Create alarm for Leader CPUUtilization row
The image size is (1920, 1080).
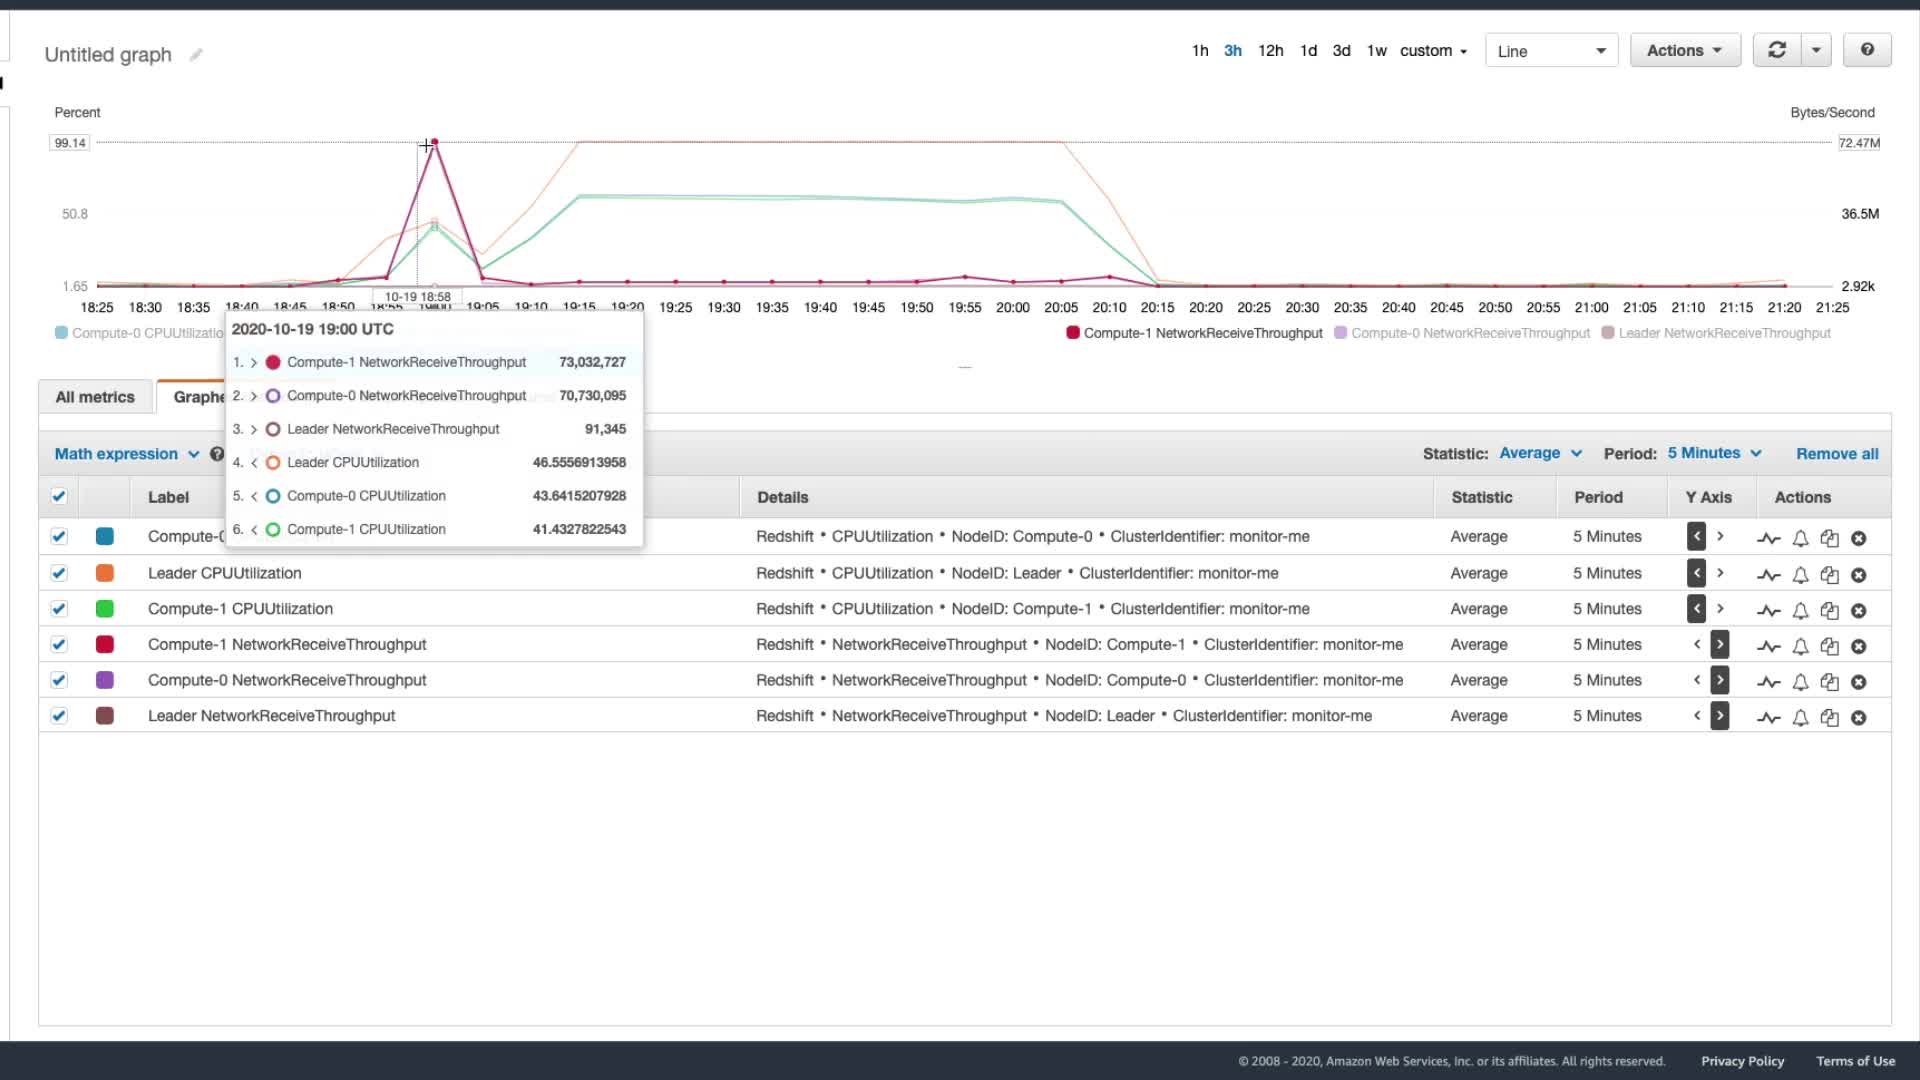(1800, 575)
